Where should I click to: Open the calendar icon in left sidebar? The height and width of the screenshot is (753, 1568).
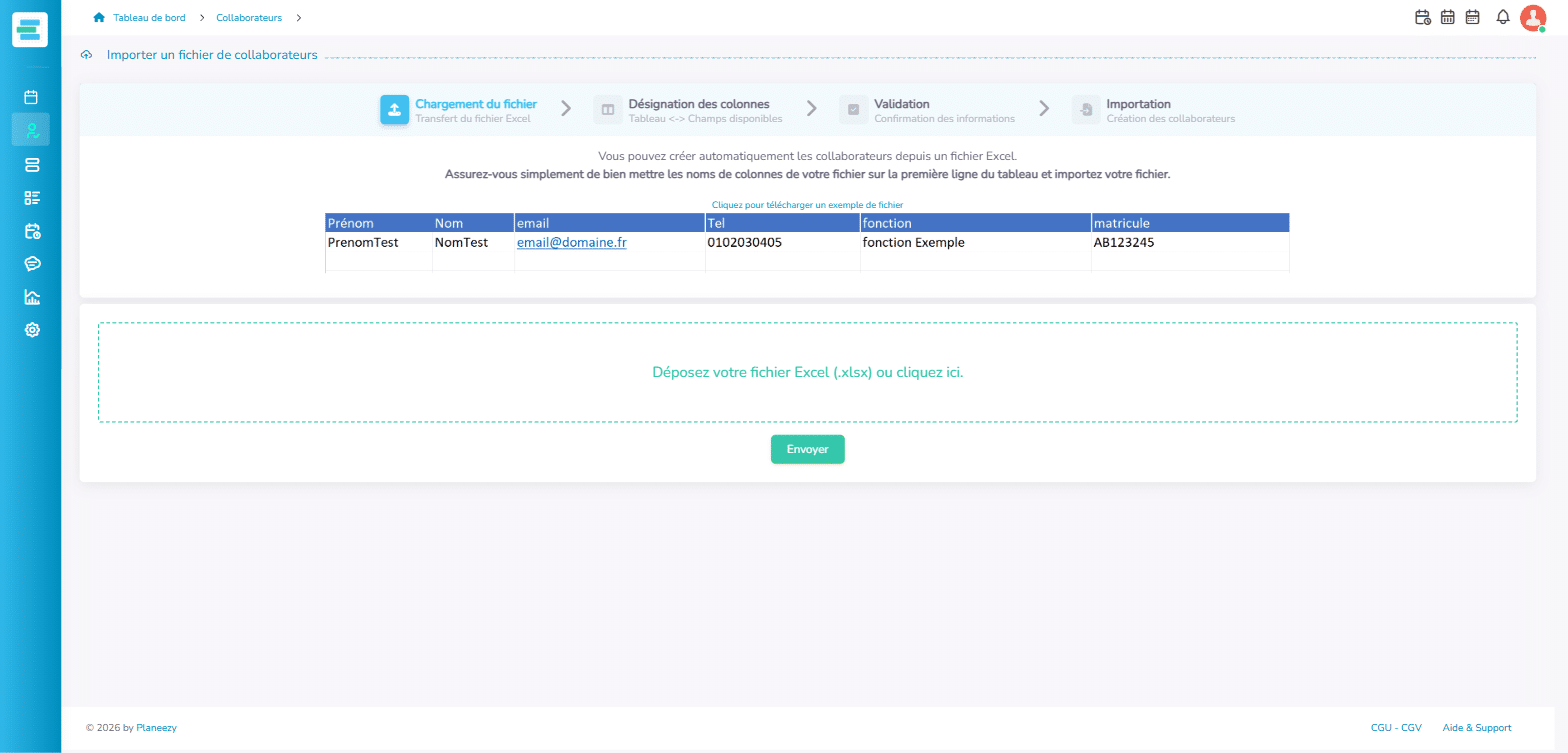(31, 97)
